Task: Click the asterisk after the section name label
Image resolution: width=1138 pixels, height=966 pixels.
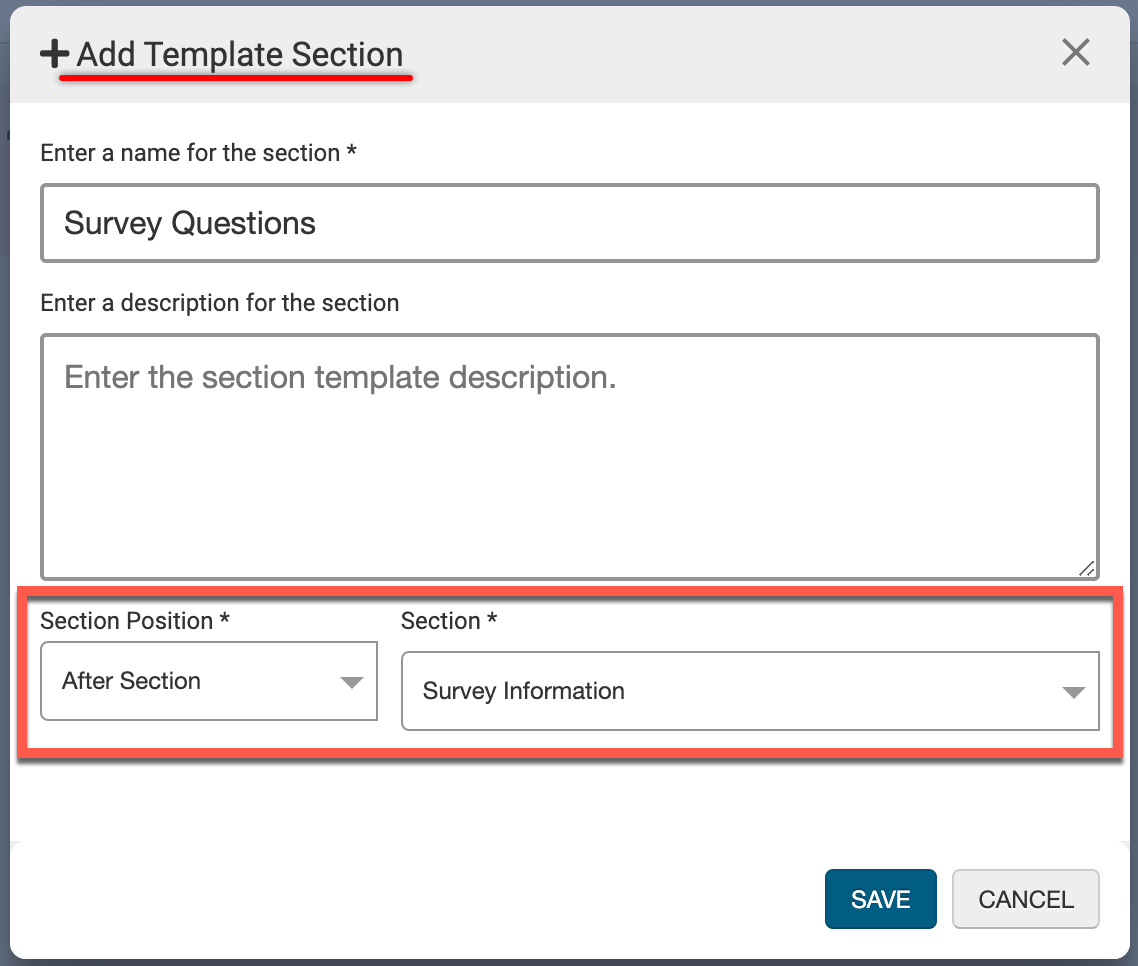Action: pyautogui.click(x=352, y=153)
